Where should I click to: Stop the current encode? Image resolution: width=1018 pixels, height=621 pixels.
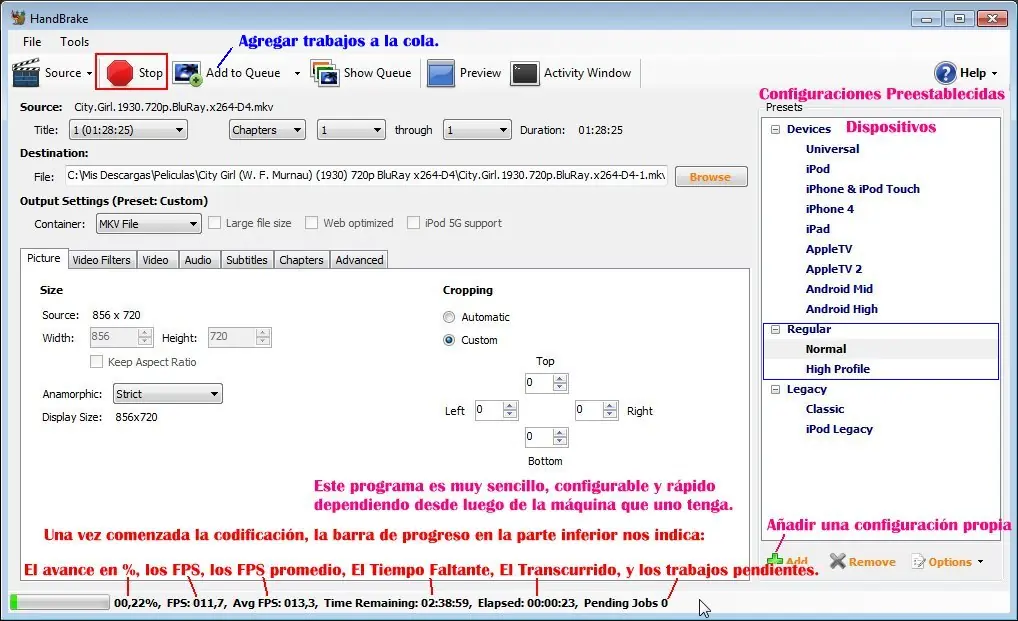pyautogui.click(x=132, y=72)
